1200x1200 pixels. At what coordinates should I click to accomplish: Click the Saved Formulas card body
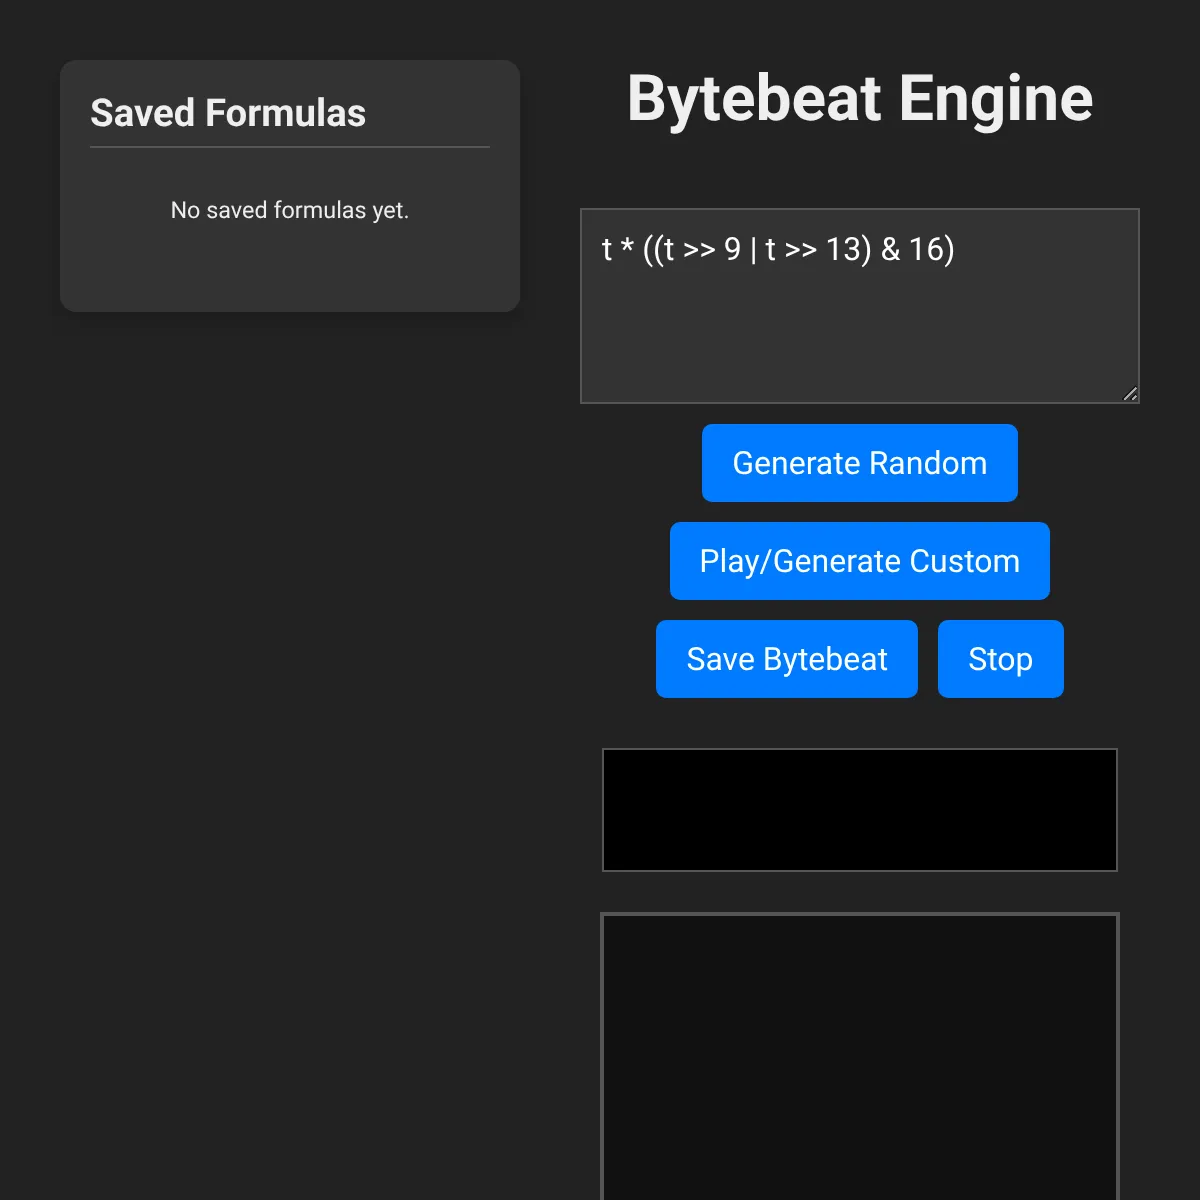[289, 265]
